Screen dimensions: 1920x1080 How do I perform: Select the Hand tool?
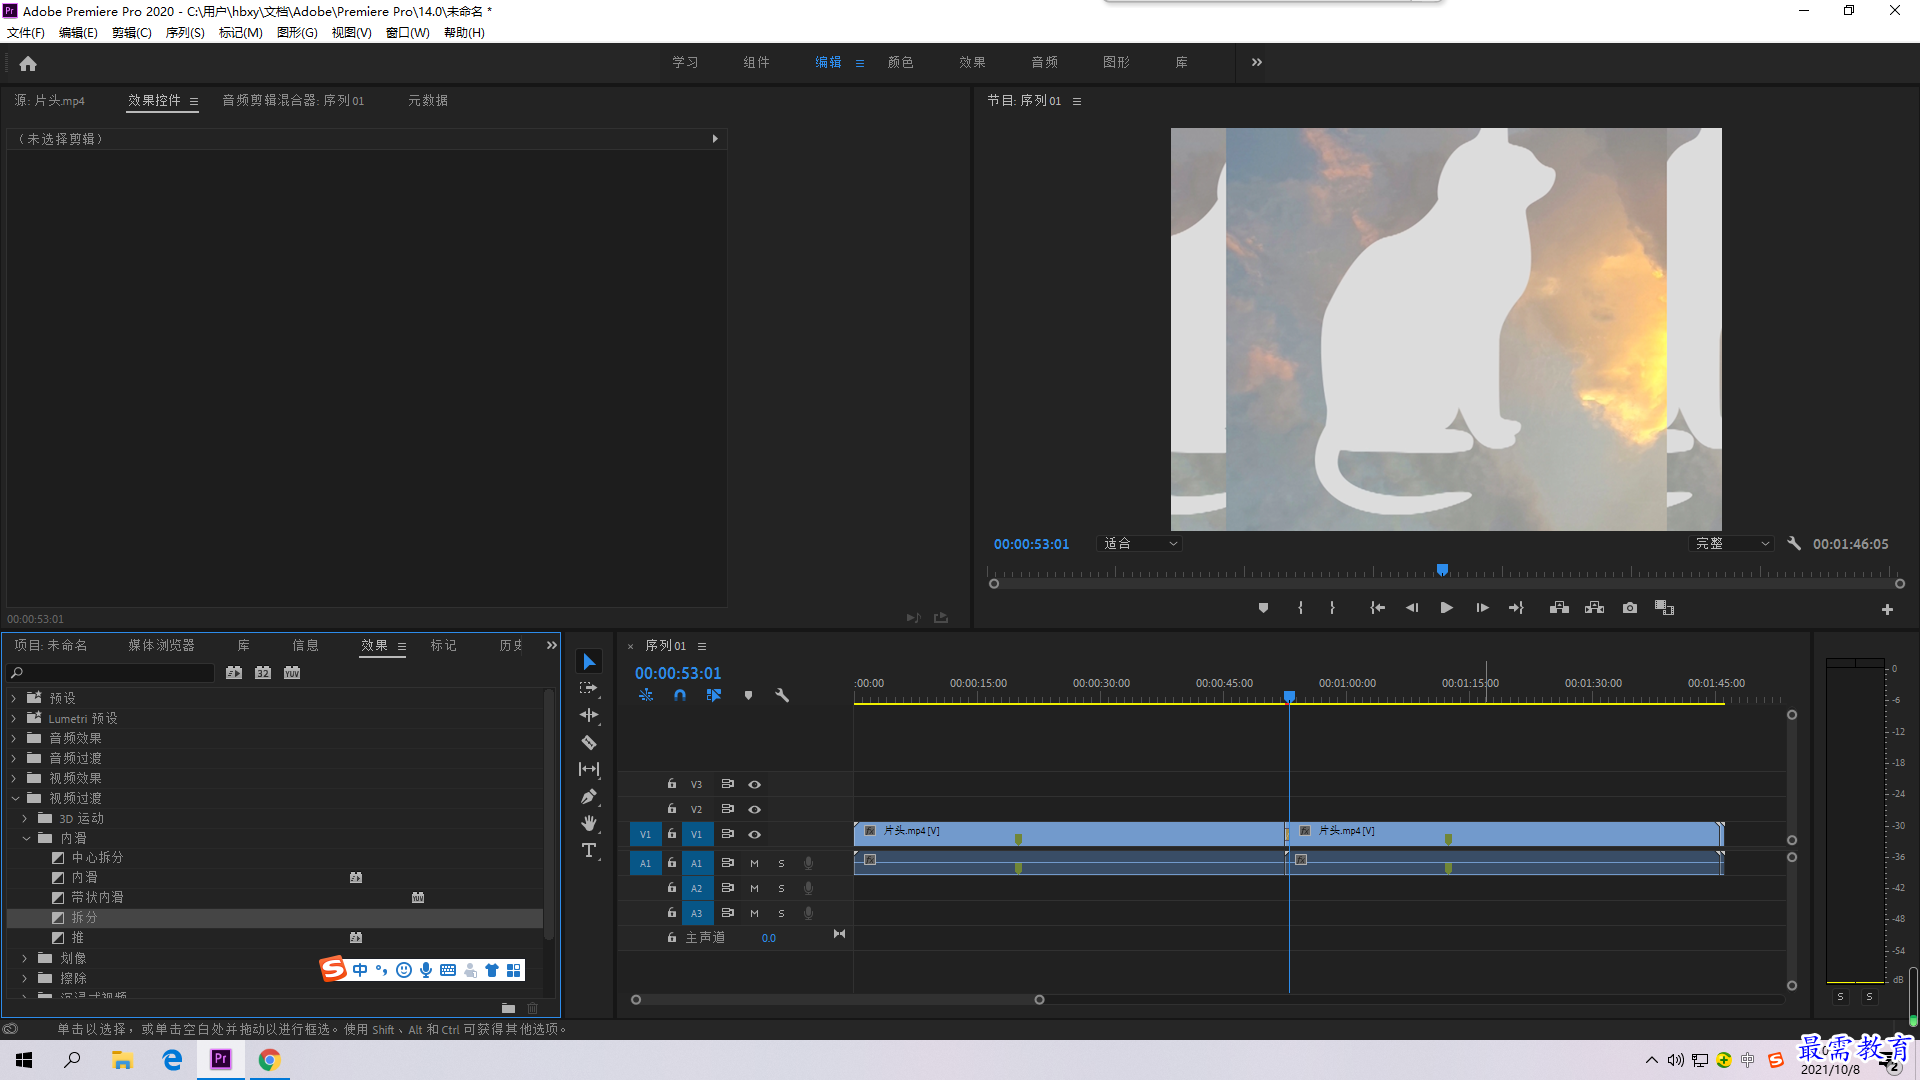[x=589, y=823]
